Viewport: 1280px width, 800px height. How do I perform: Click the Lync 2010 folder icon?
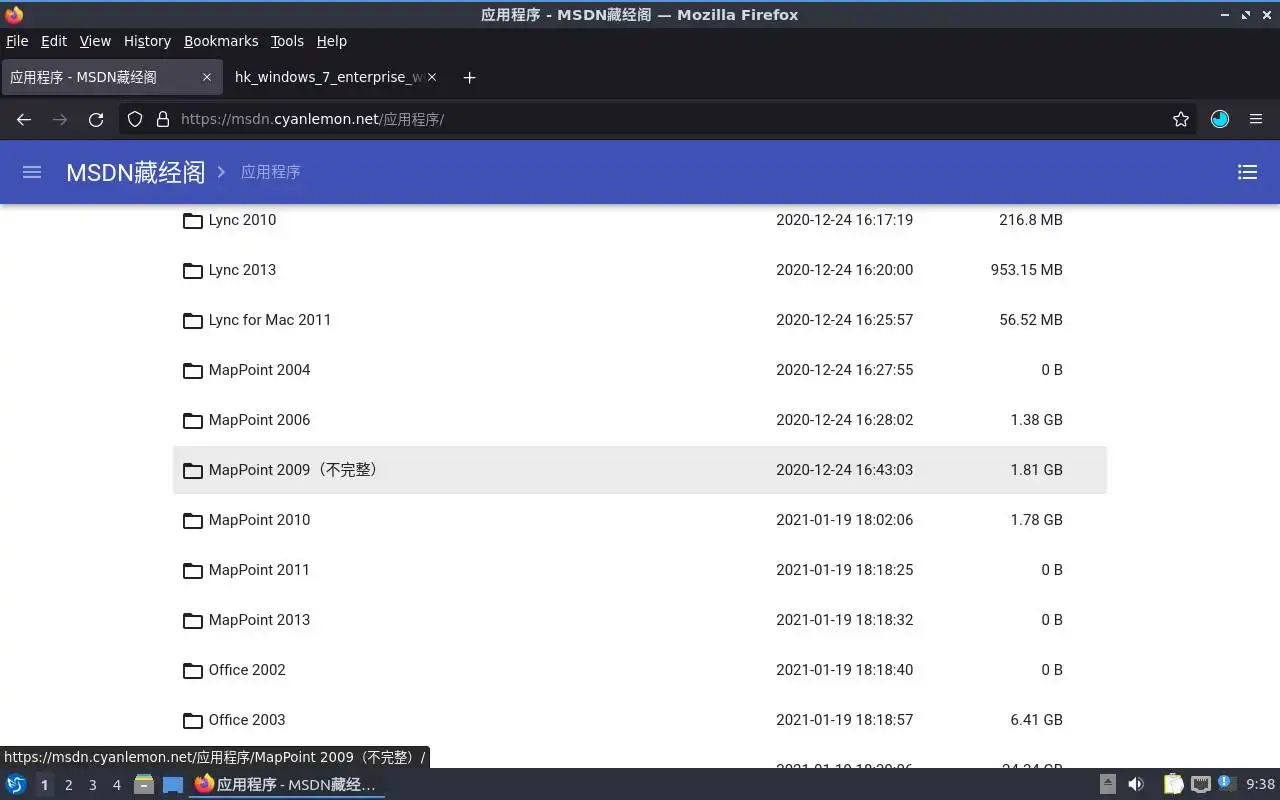(193, 221)
